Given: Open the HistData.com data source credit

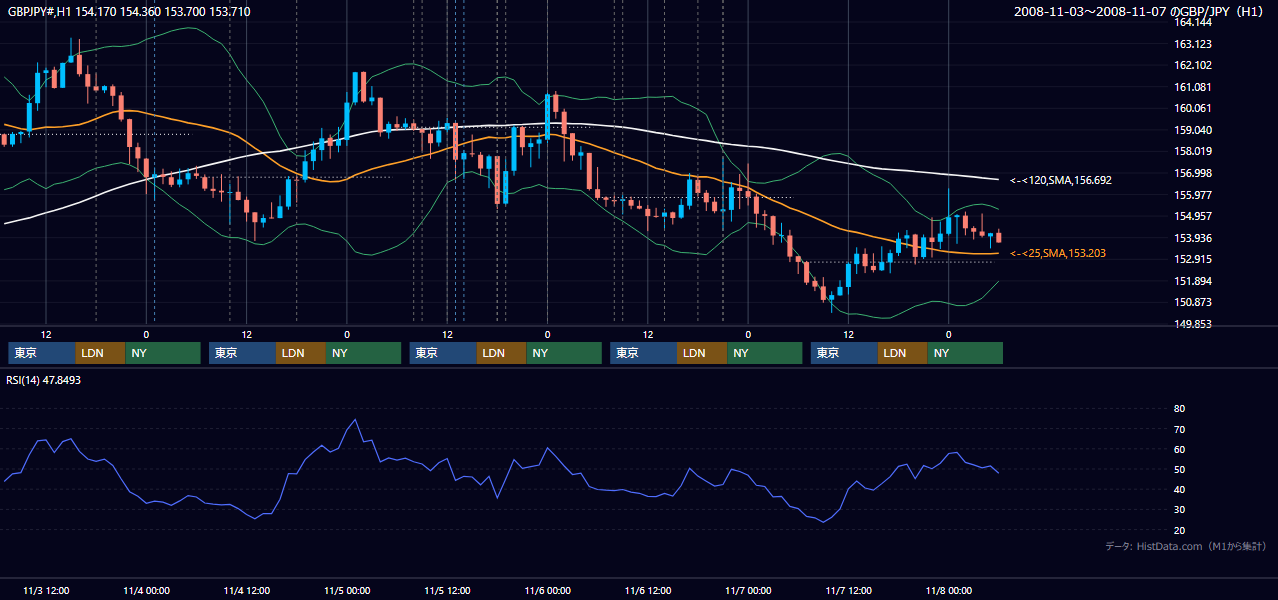Looking at the screenshot, I should (1186, 546).
